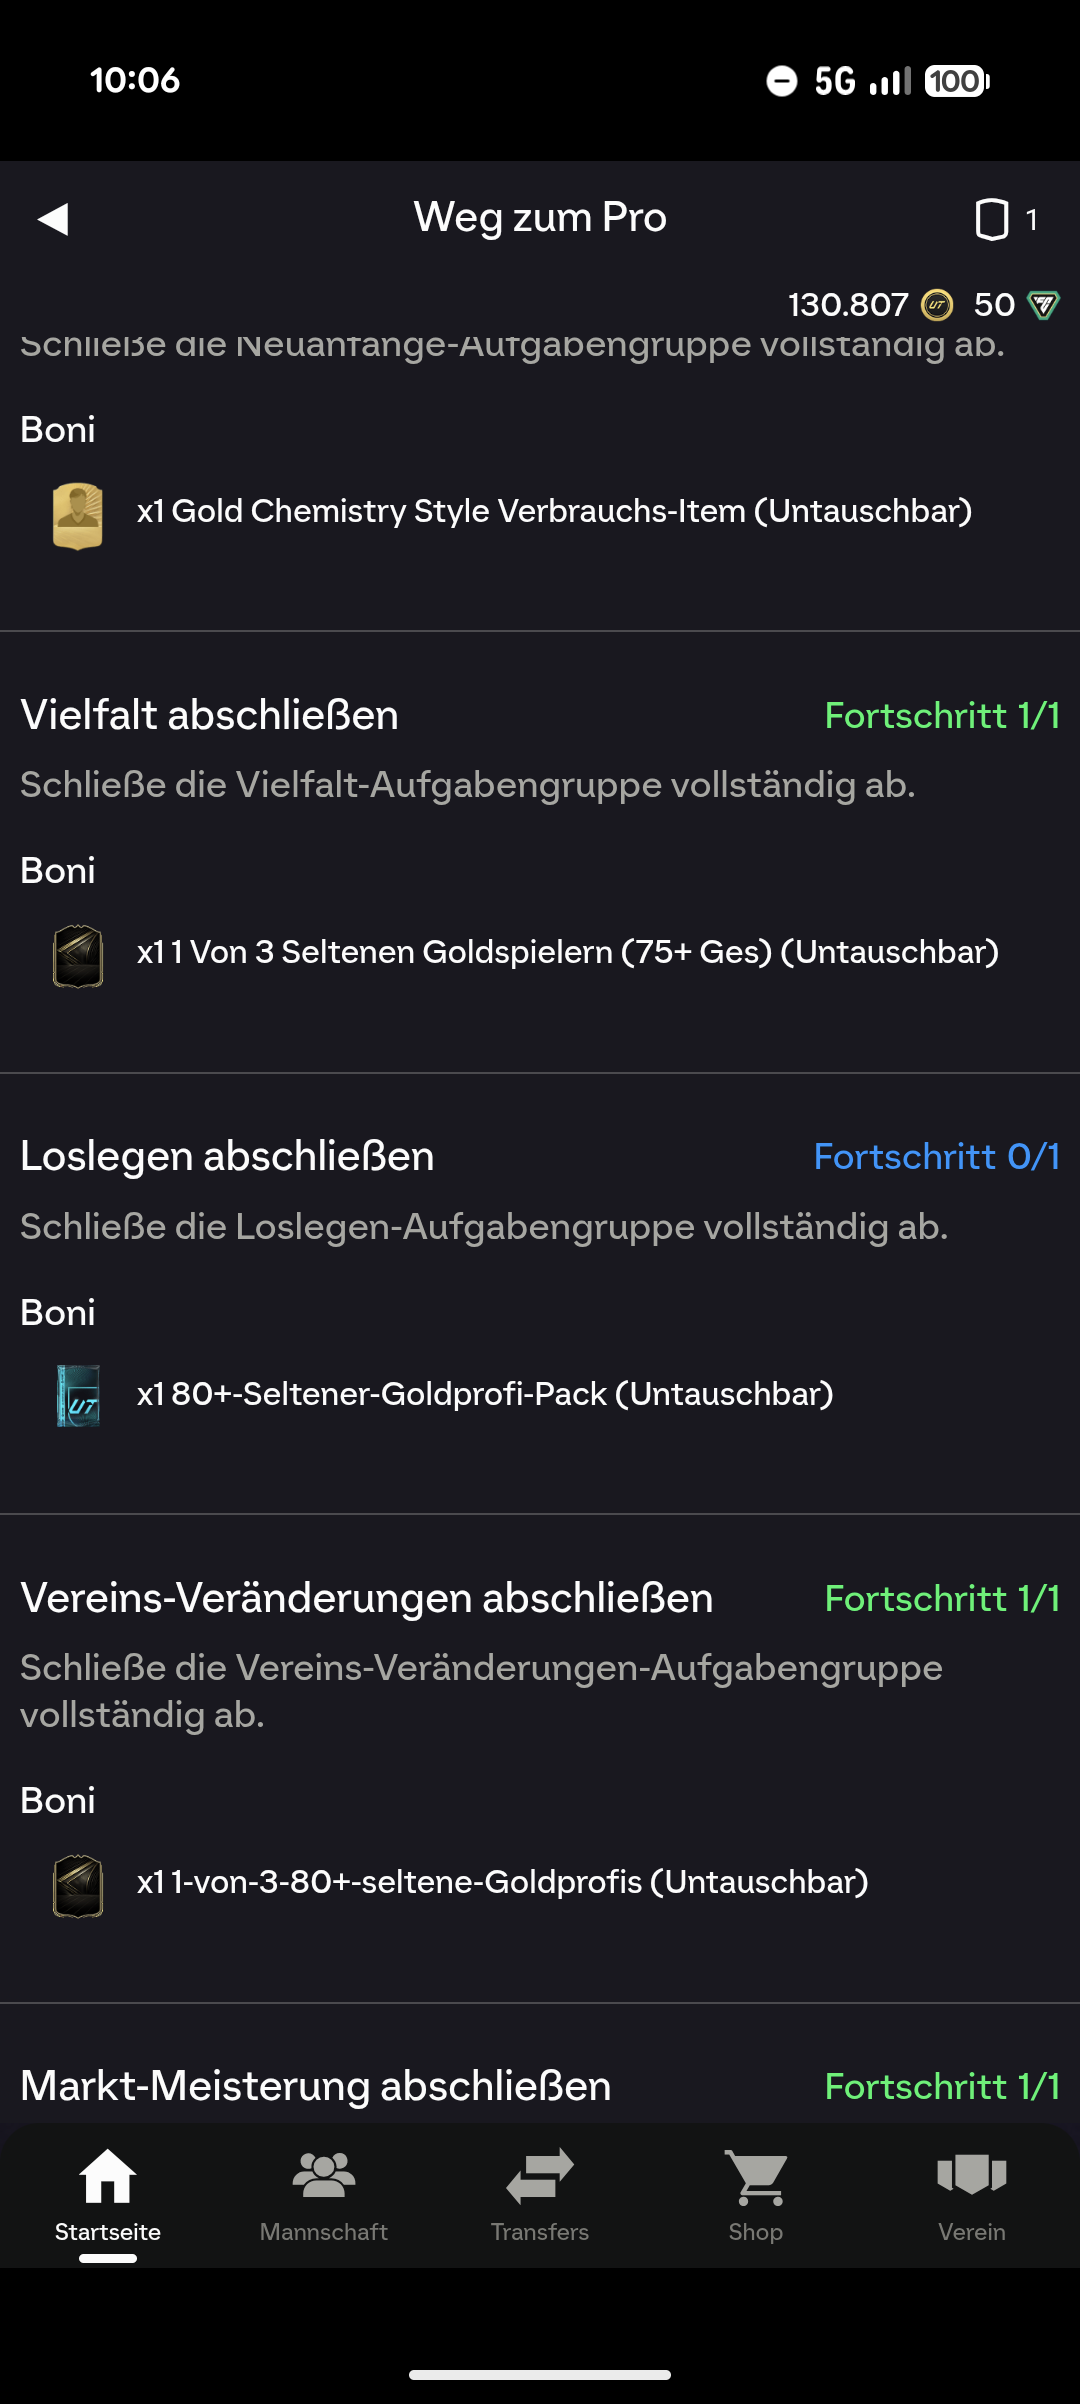Viewport: 1080px width, 2404px height.
Task: Tap the 75+ rare gold player pick icon
Action: tap(78, 957)
